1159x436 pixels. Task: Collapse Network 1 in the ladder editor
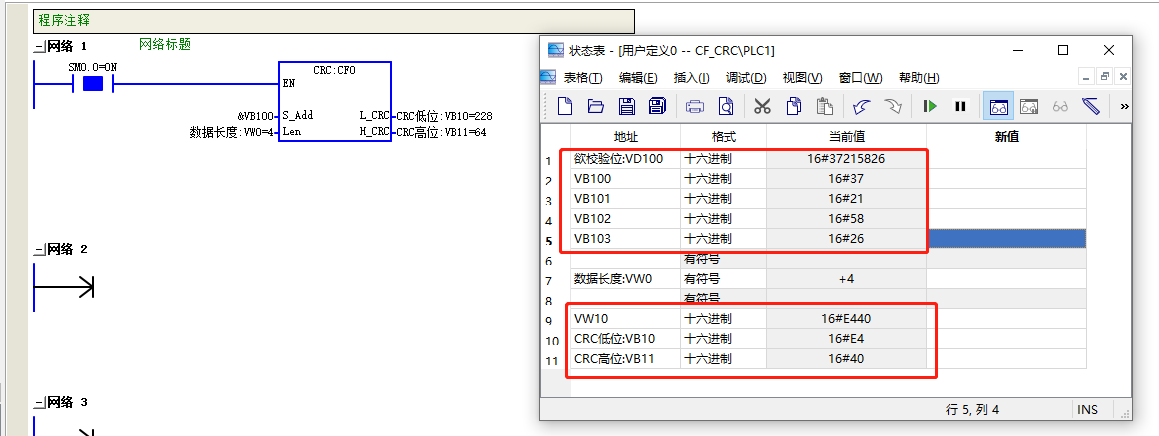(39, 47)
